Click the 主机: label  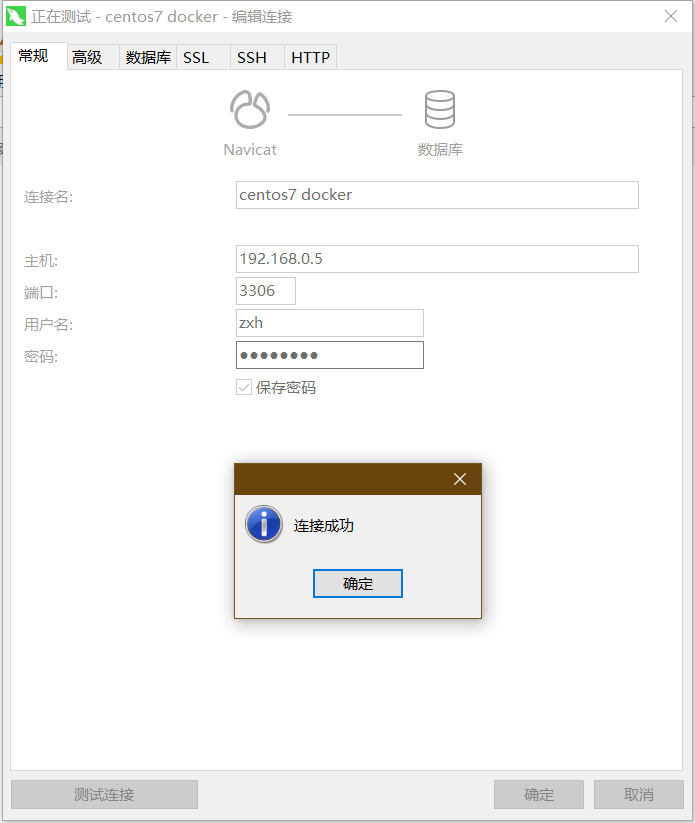click(41, 261)
